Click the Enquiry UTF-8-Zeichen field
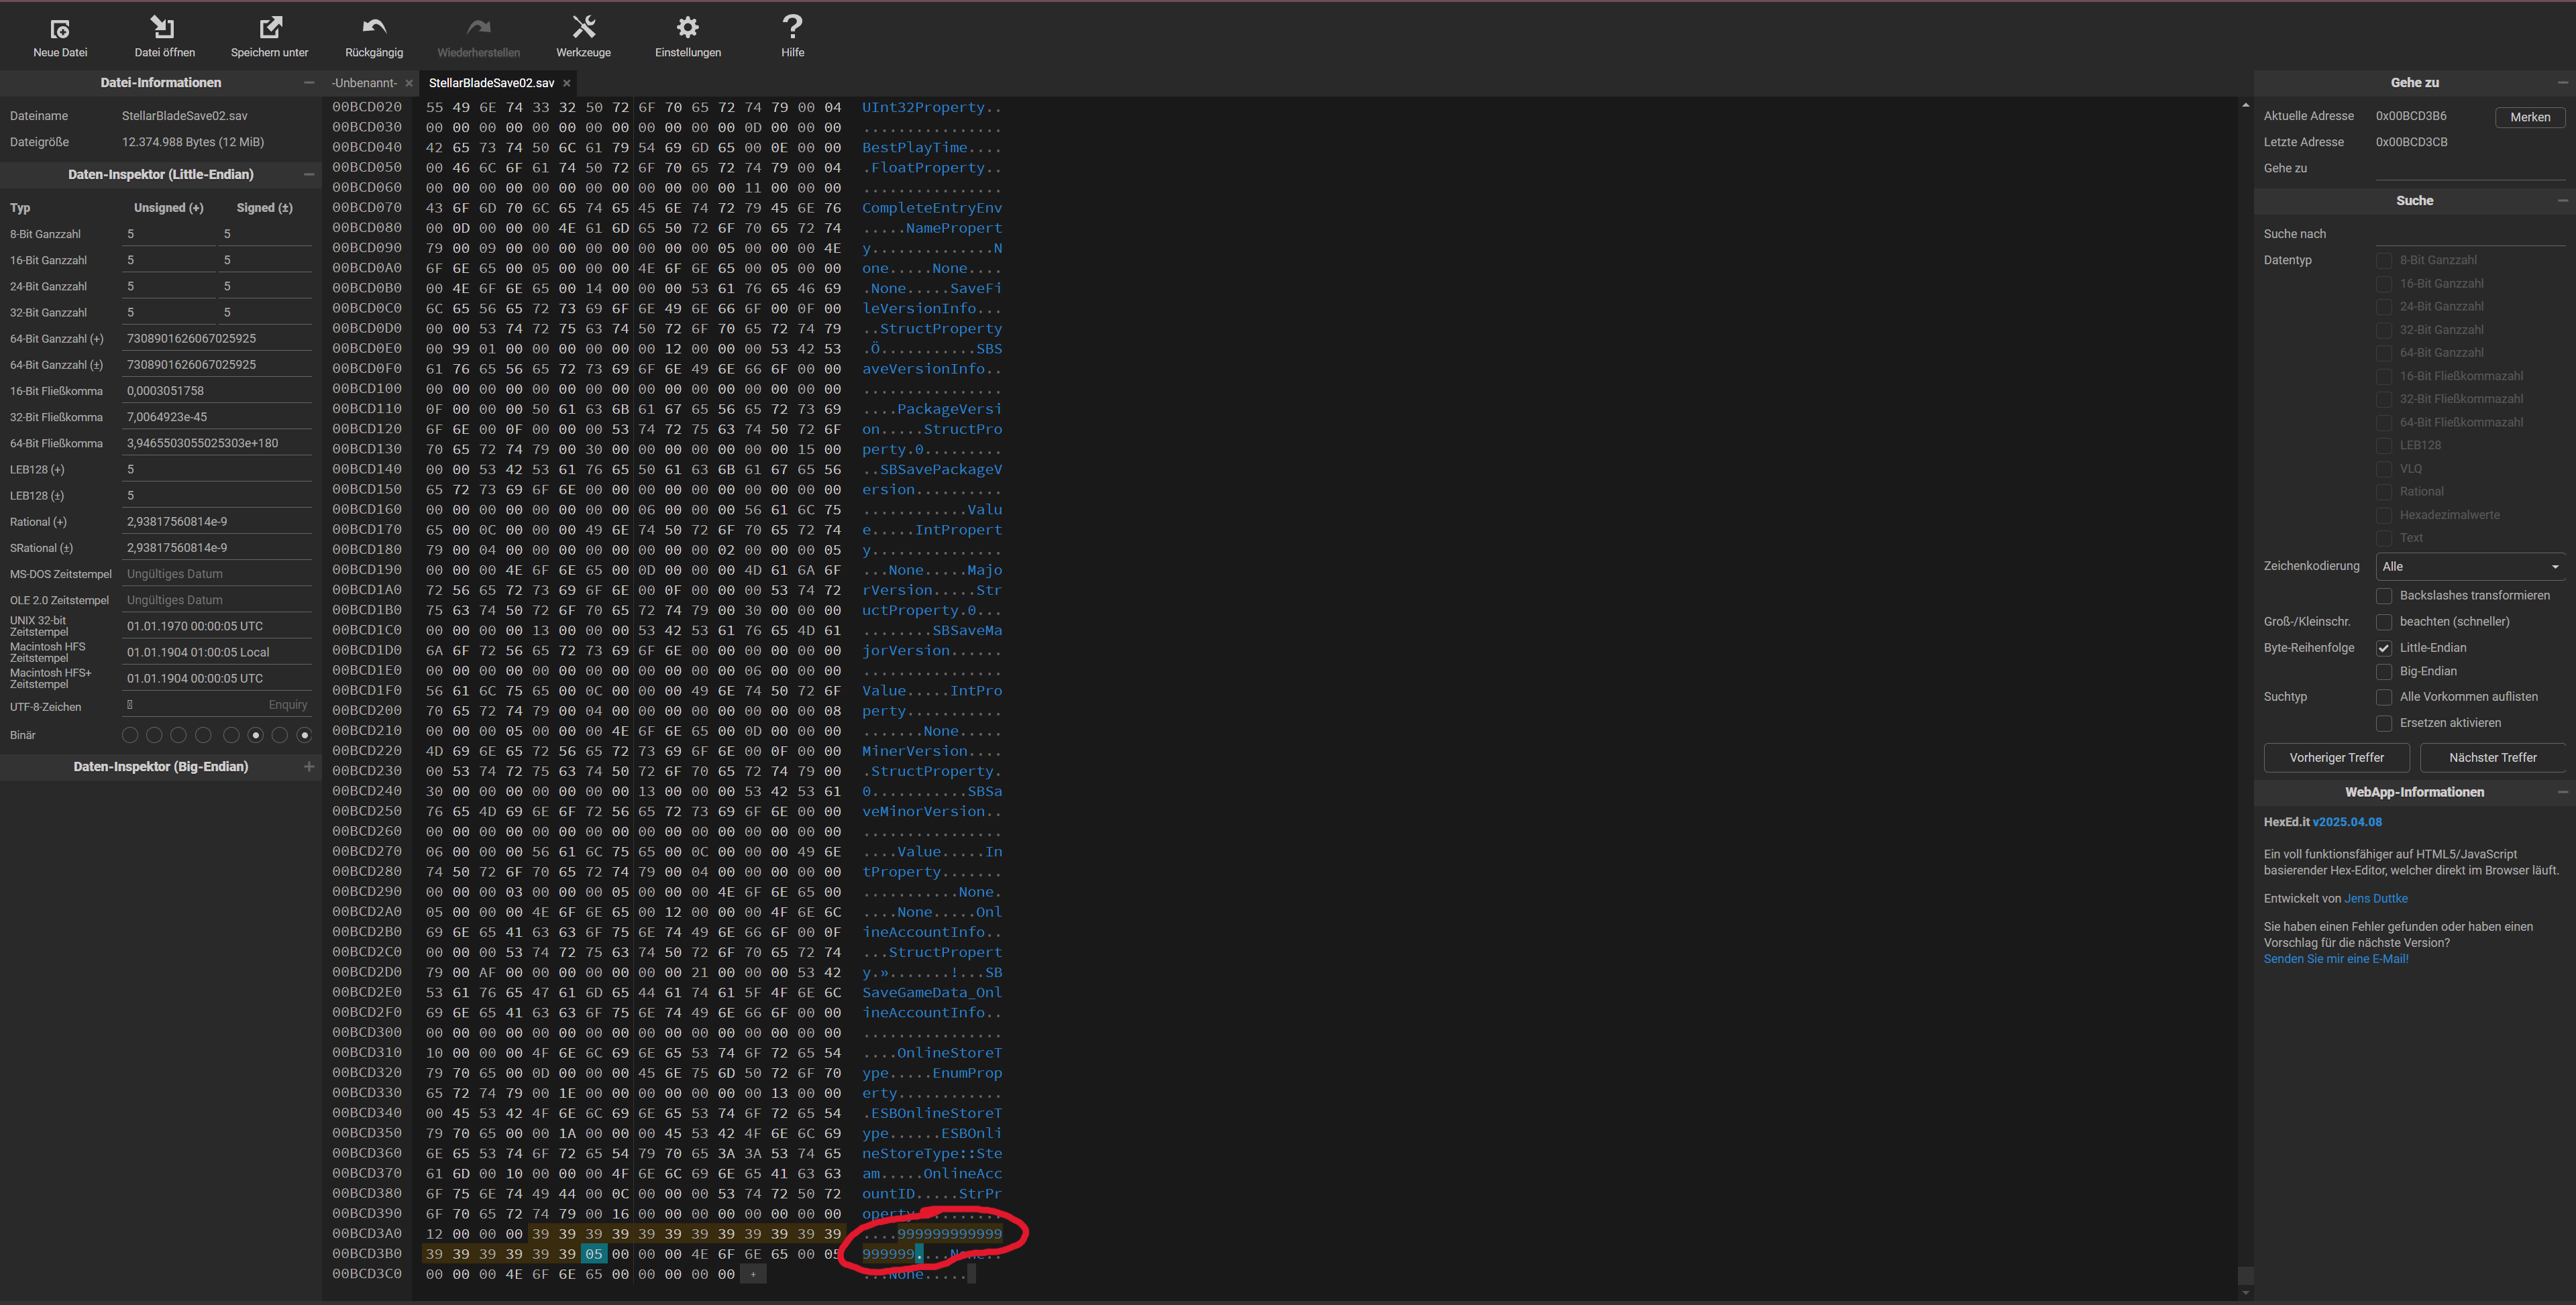Screen dimensions: 2576x1305 (x=217, y=705)
